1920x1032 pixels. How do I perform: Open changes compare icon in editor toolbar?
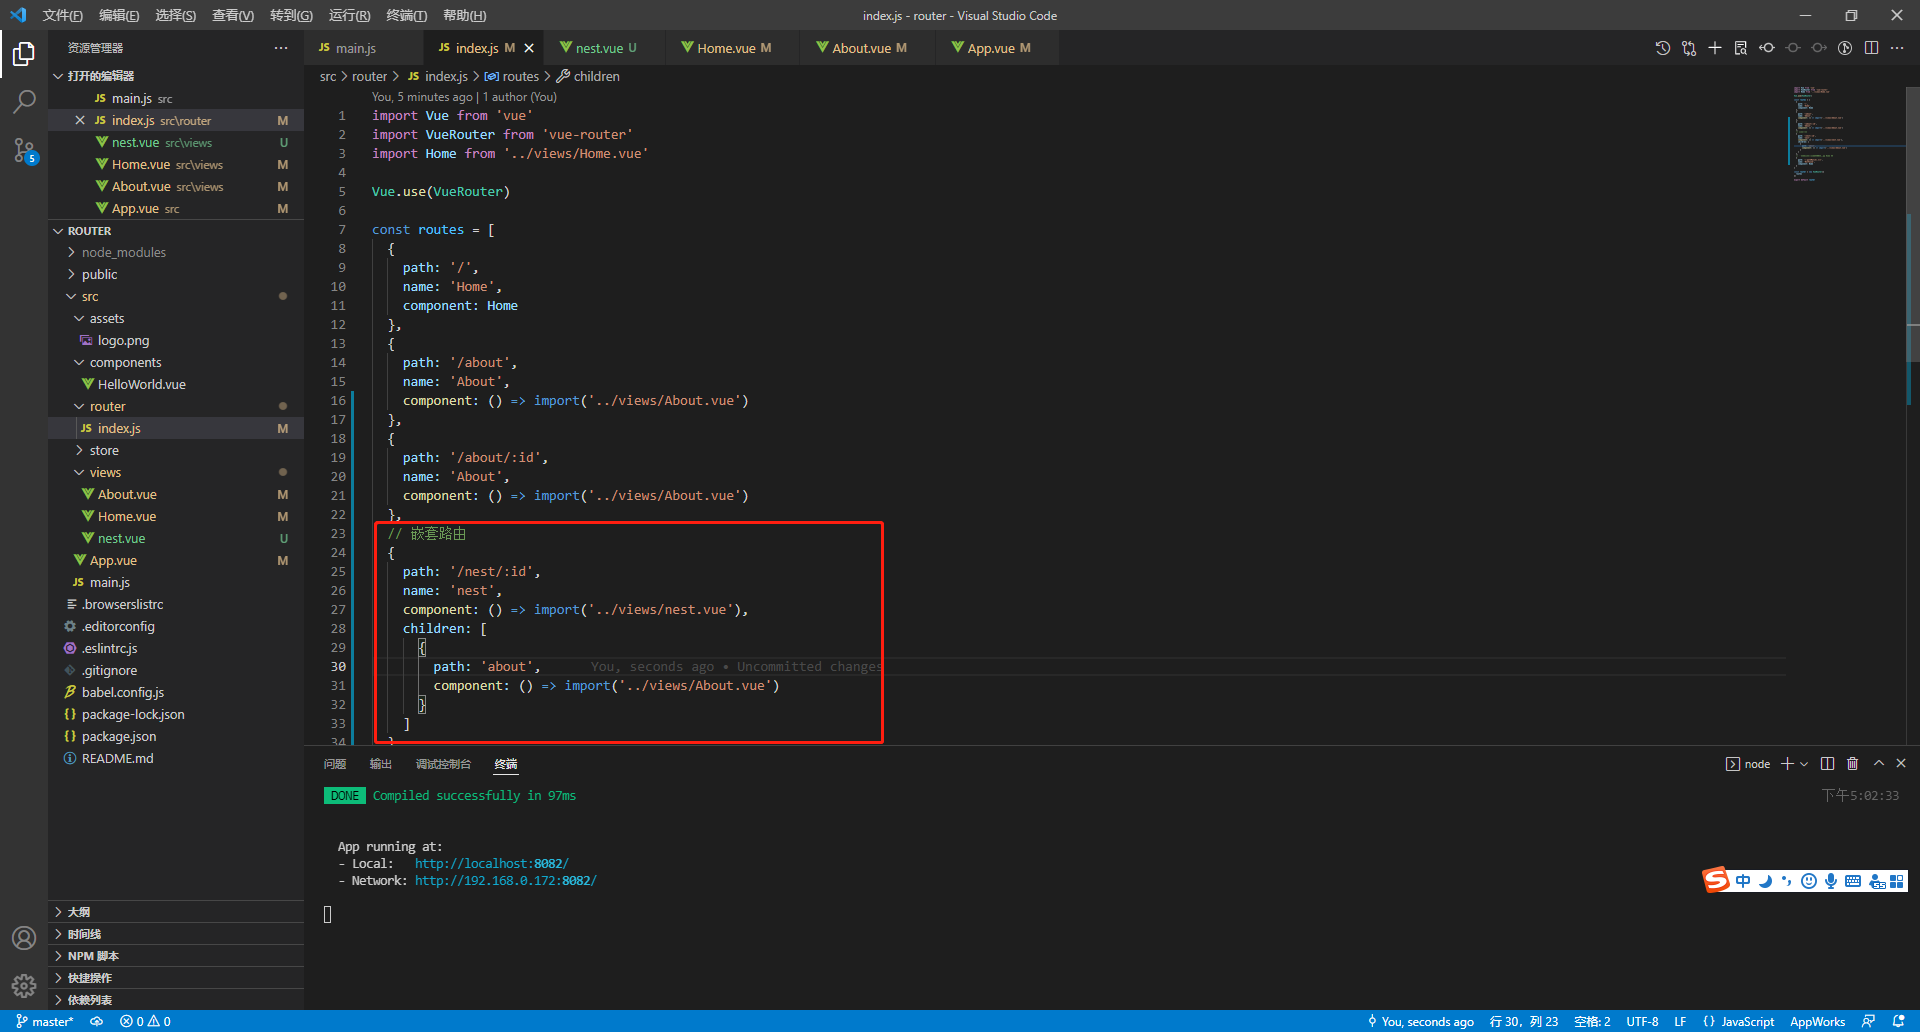[x=1689, y=48]
